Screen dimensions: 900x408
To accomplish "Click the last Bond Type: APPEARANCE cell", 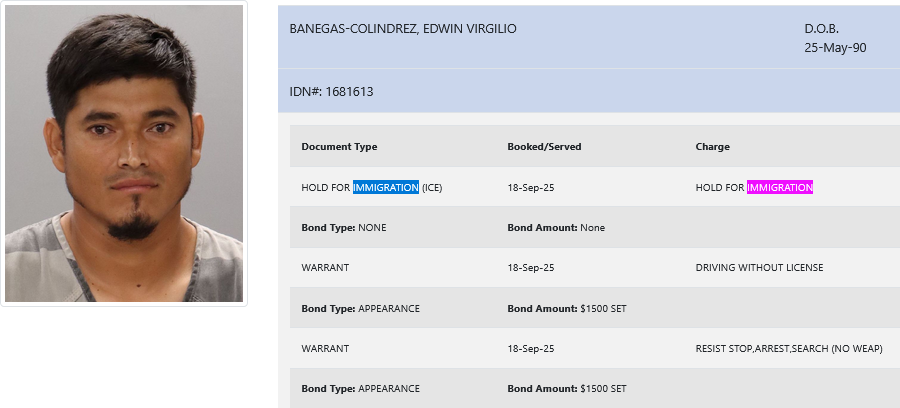I will coord(360,388).
